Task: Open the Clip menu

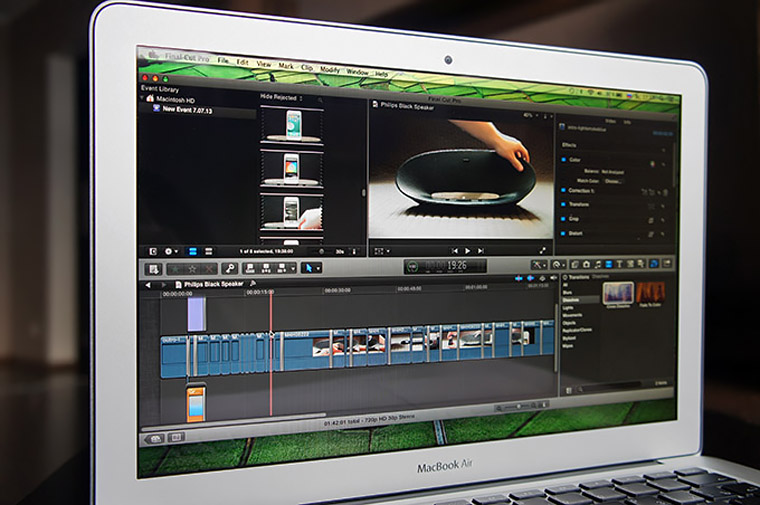Action: tap(307, 68)
